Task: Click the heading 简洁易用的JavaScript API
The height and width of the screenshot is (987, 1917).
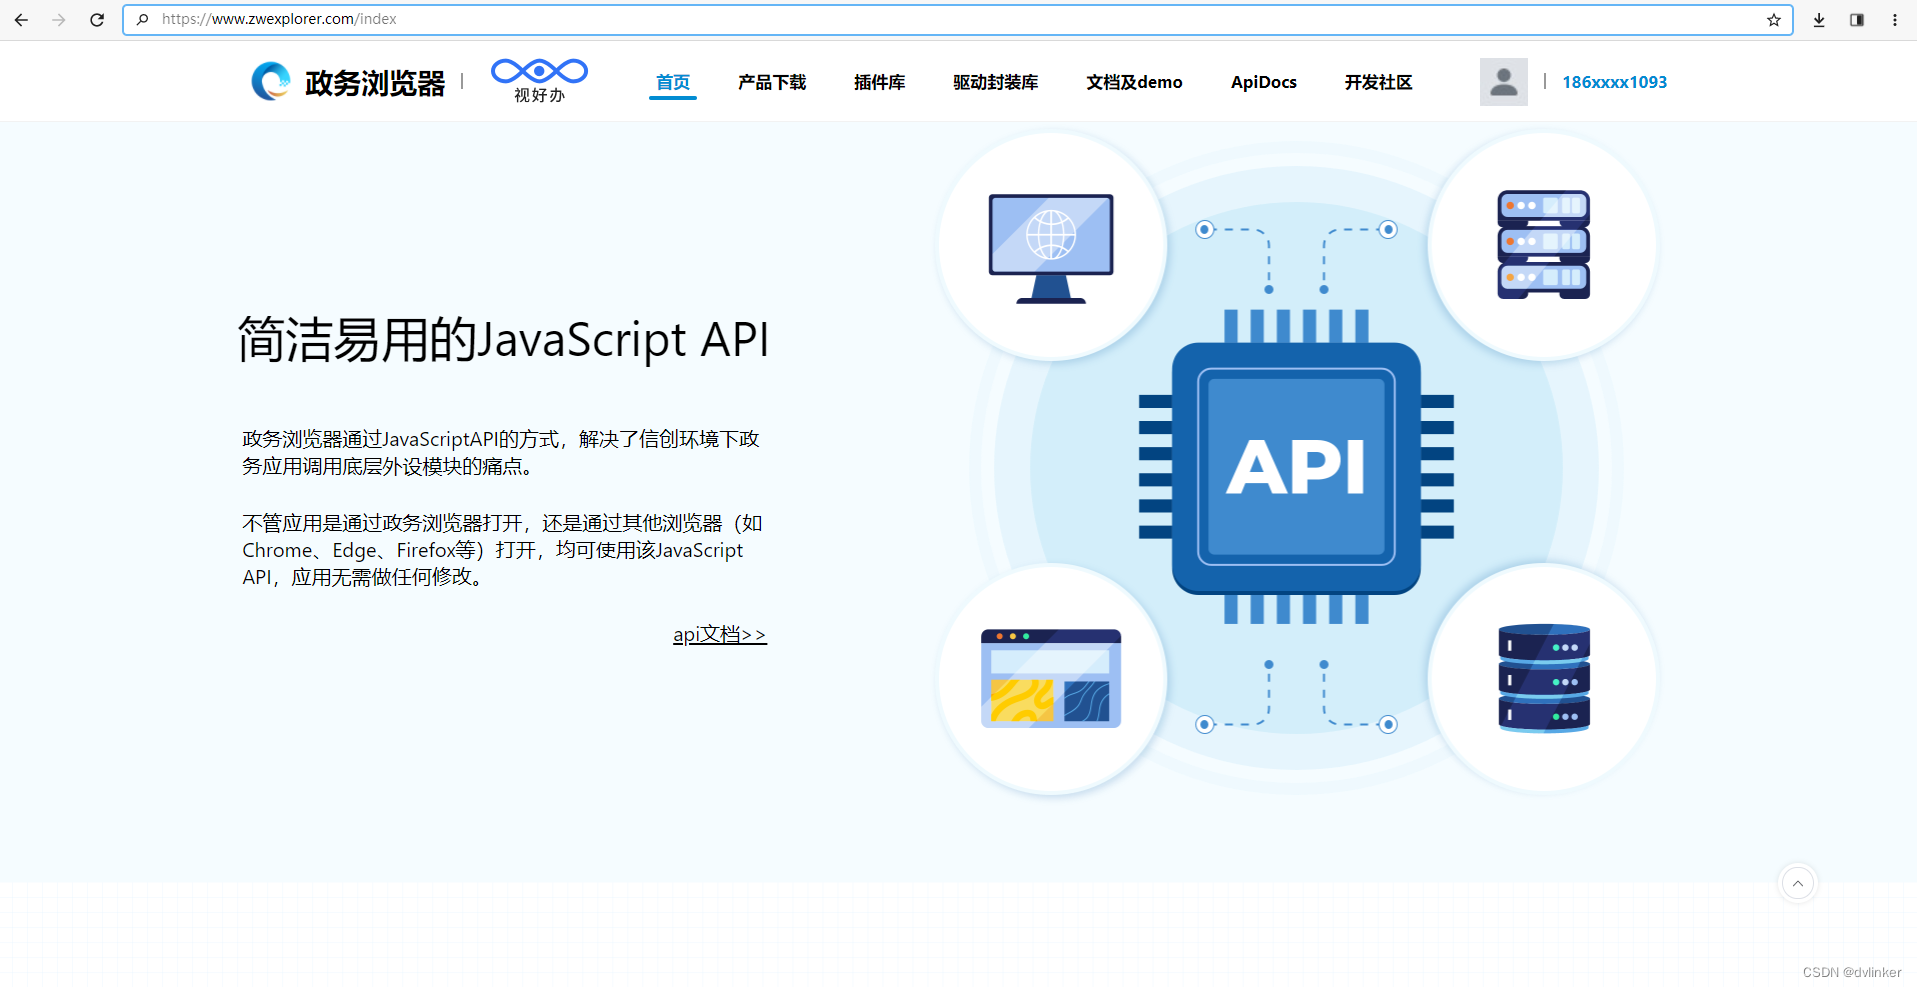Action: (504, 340)
